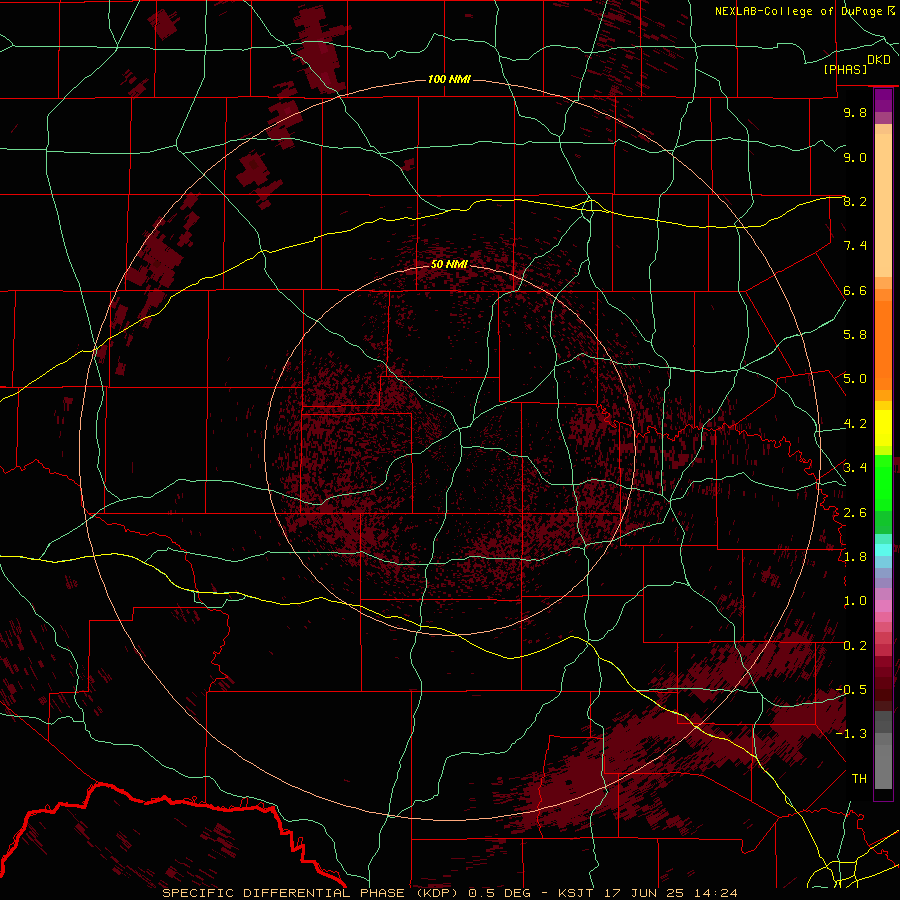Screen dimensions: 900x900
Task: Click the 9.0 value on the scale
Action: tap(855, 157)
